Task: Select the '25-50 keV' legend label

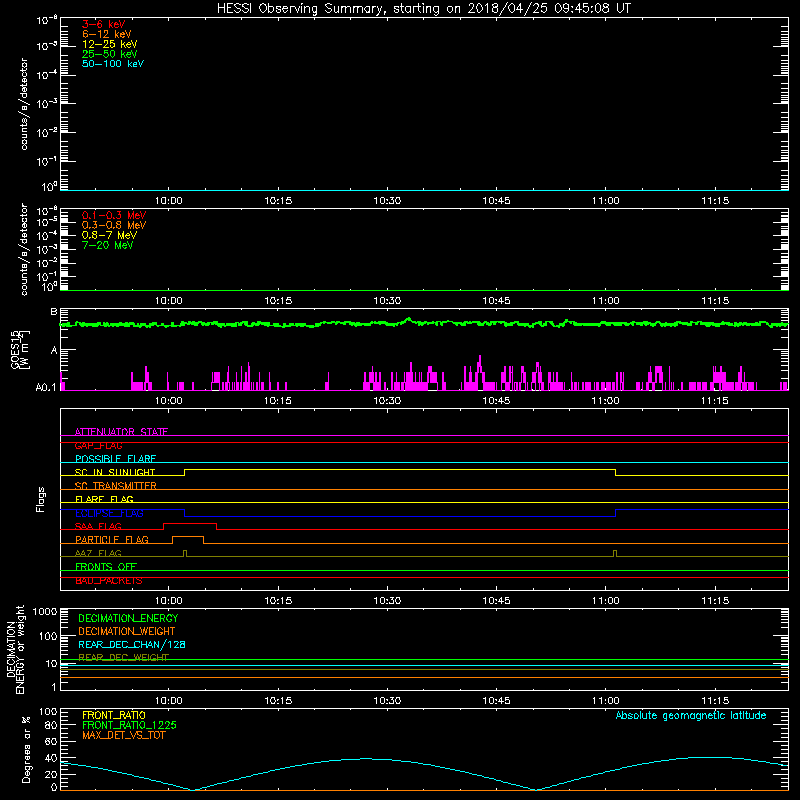Action: tap(109, 54)
